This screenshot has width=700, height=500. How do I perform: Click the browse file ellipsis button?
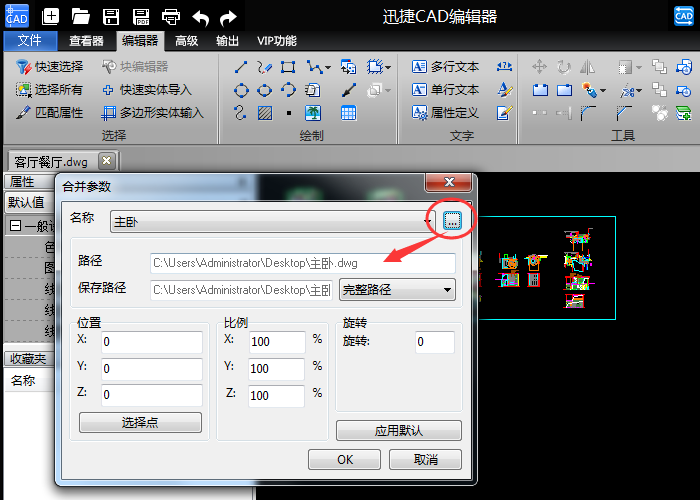click(x=452, y=221)
